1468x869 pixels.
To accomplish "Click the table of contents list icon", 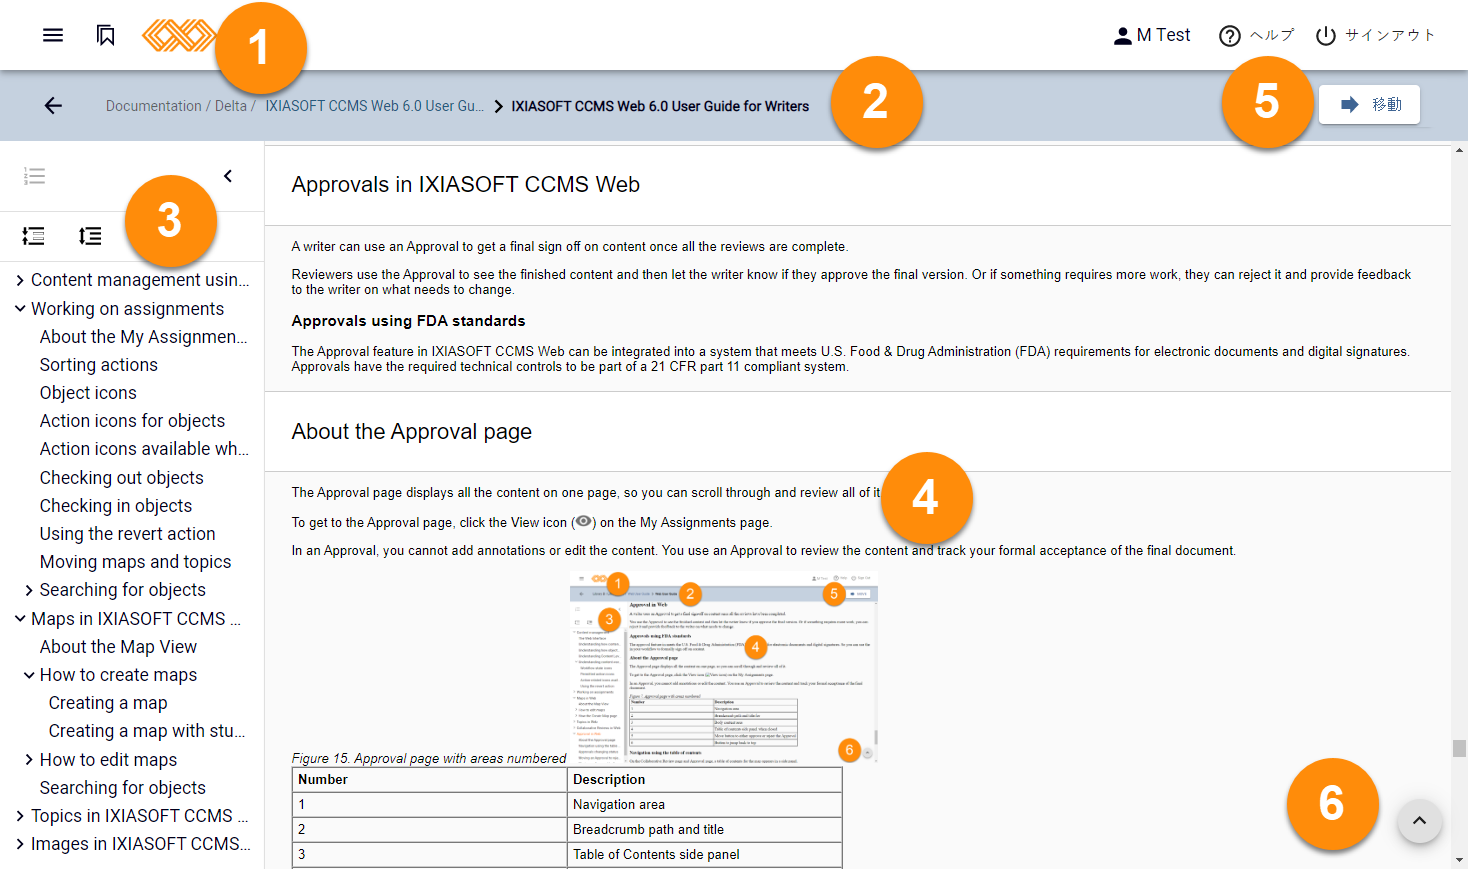I will click(x=34, y=176).
